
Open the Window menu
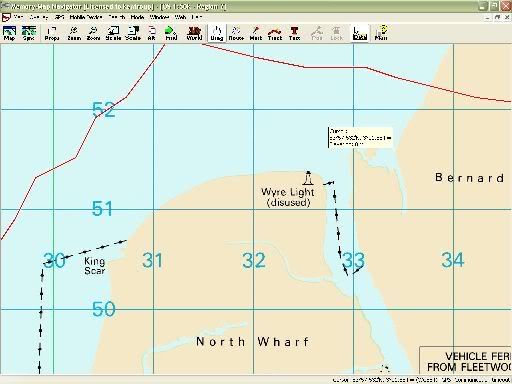[159, 17]
